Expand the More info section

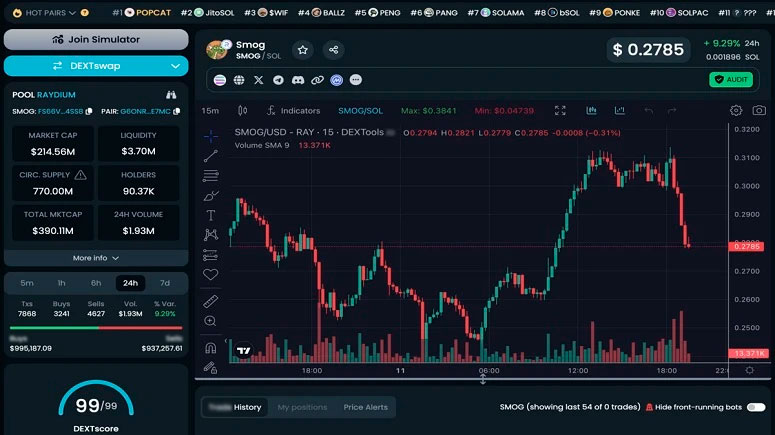click(x=95, y=258)
